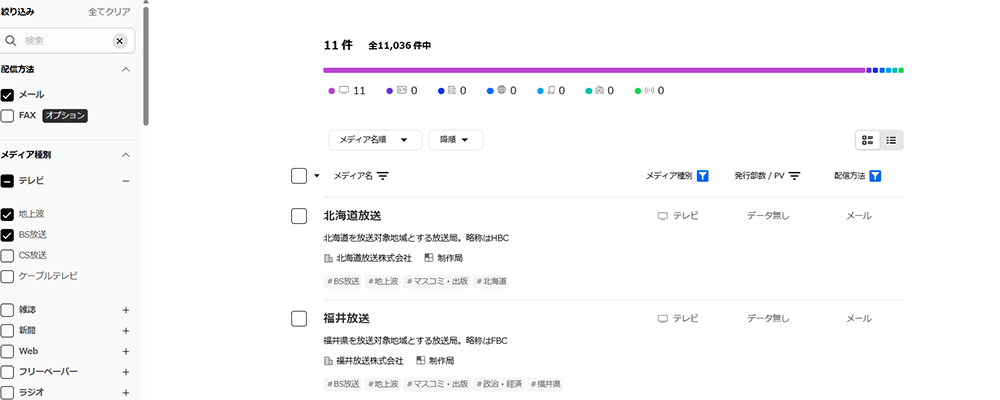Click 全てクリア to reset filters
This screenshot has height=400, width=1000.
[109, 12]
